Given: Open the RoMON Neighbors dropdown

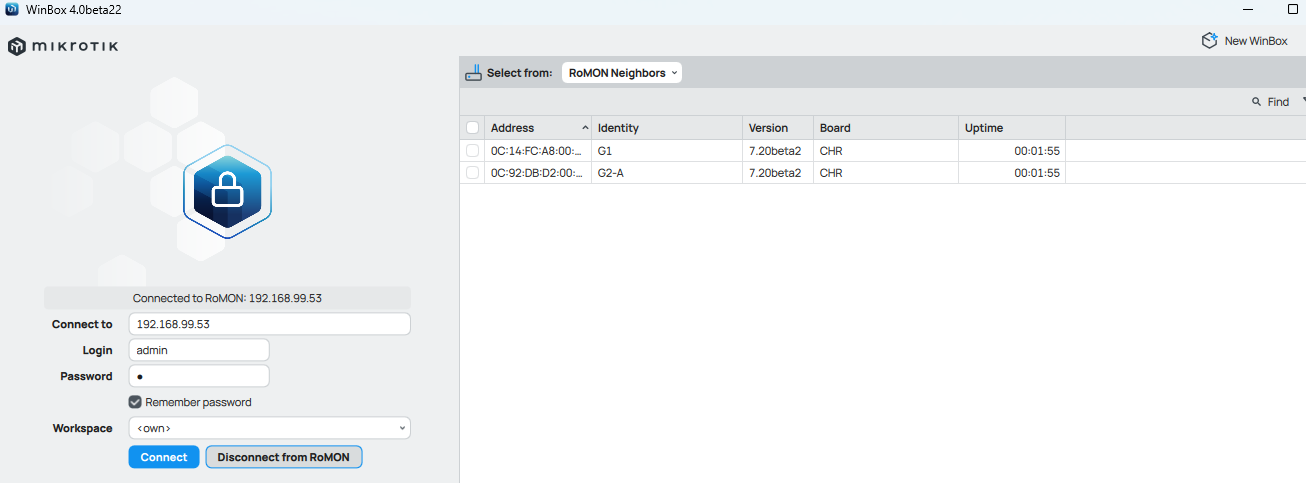Looking at the screenshot, I should pyautogui.click(x=621, y=73).
